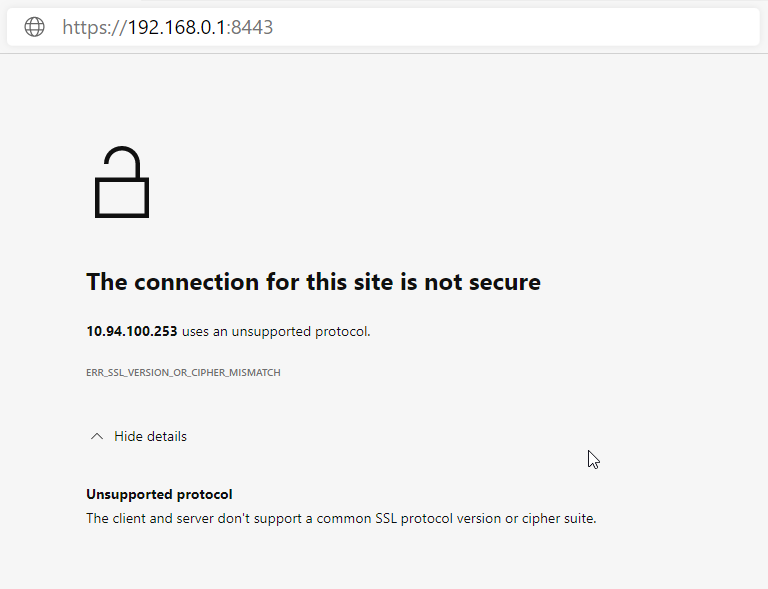Click the "Unsupported protocol" subheading
768x589 pixels.
pos(159,494)
